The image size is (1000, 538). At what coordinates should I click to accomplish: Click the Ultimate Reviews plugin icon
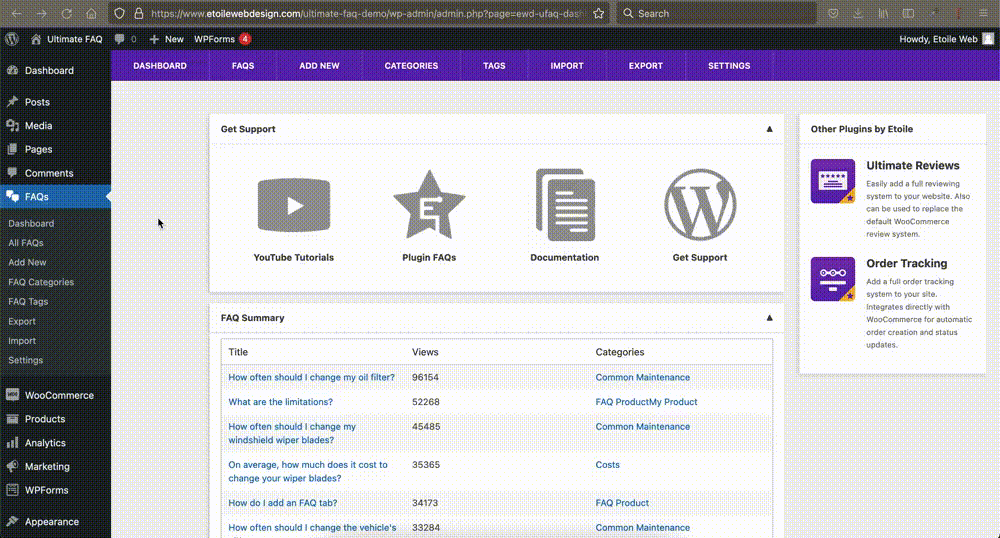pyautogui.click(x=832, y=181)
